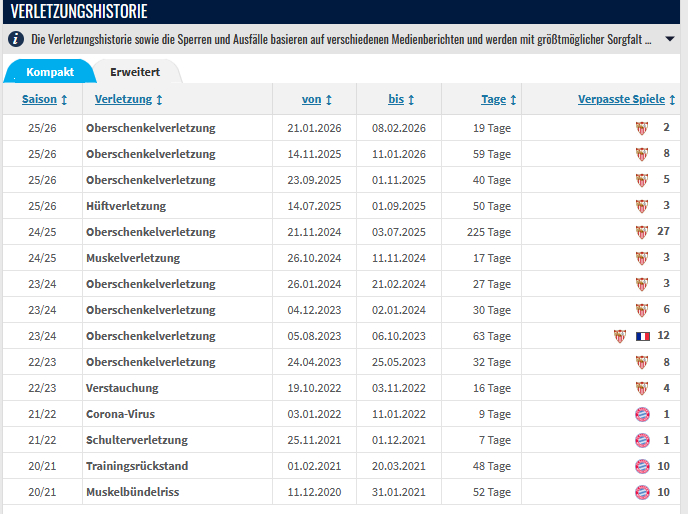Select the Muskelverletzung injury name
The width and height of the screenshot is (688, 514).
coord(133,258)
